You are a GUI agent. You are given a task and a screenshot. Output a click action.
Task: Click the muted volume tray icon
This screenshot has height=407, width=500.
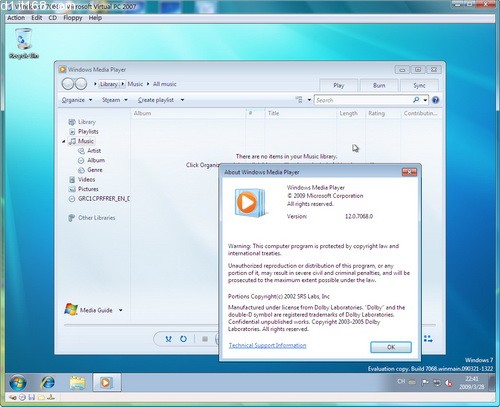tap(449, 383)
